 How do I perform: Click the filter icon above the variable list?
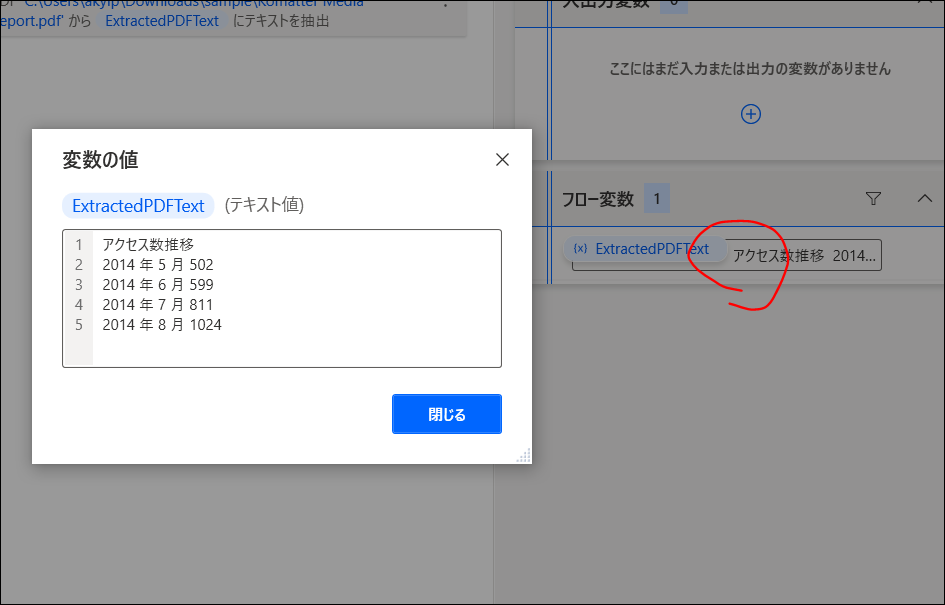pyautogui.click(x=873, y=198)
